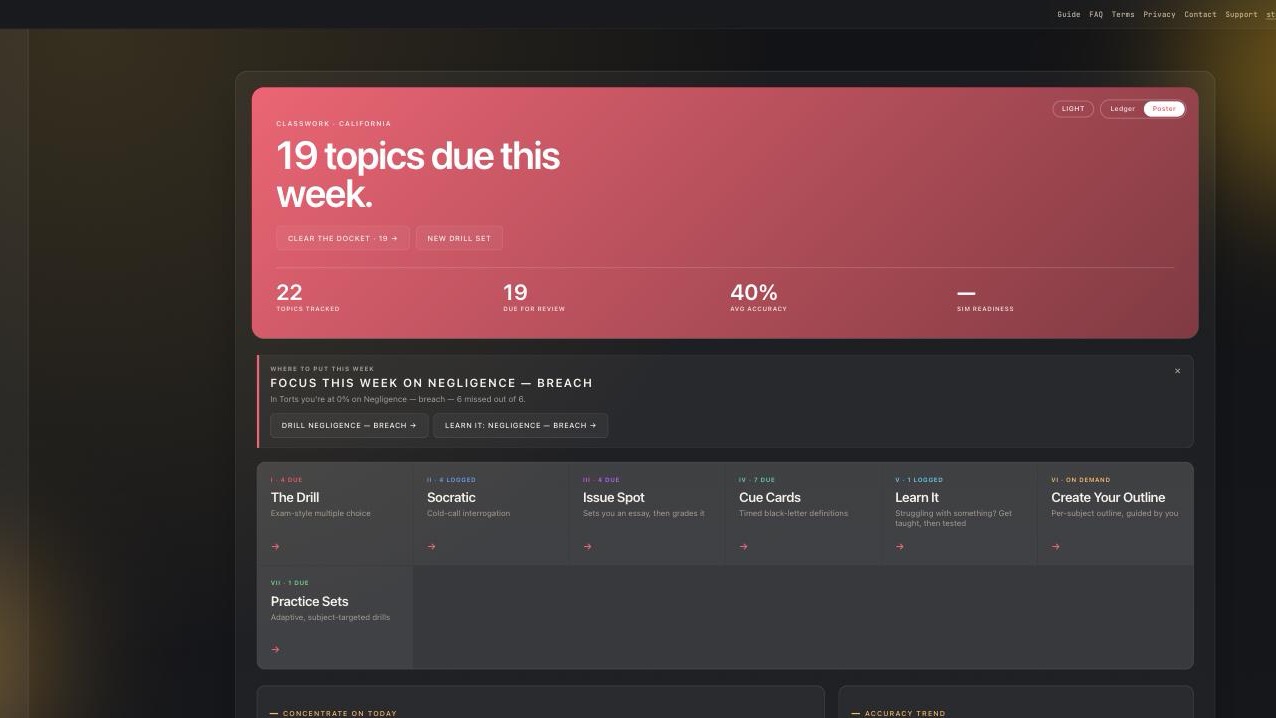Click 'Cold-call interrogation' description
1276x718 pixels.
pos(468,514)
